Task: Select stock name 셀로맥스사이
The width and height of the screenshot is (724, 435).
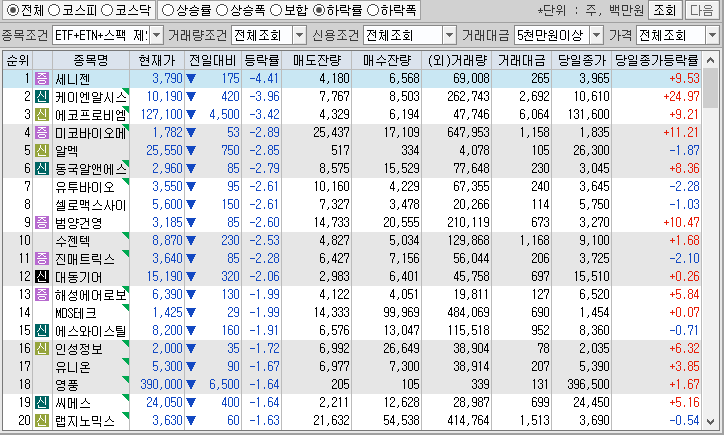Action: click(90, 205)
